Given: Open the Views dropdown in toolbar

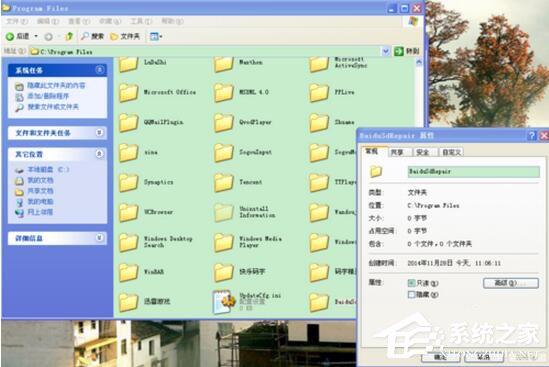Looking at the screenshot, I should click(155, 36).
